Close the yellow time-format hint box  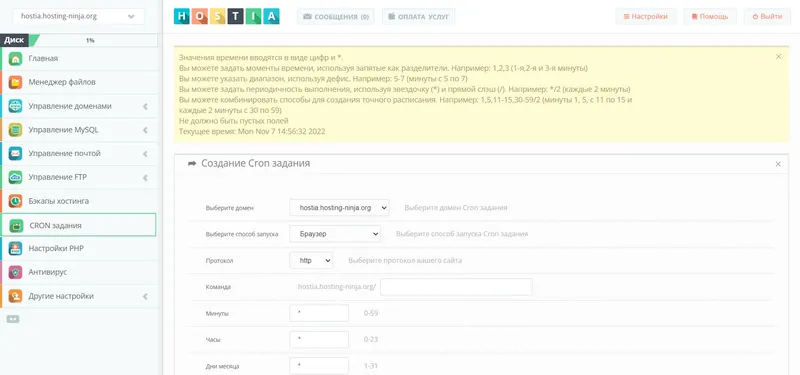pos(779,57)
